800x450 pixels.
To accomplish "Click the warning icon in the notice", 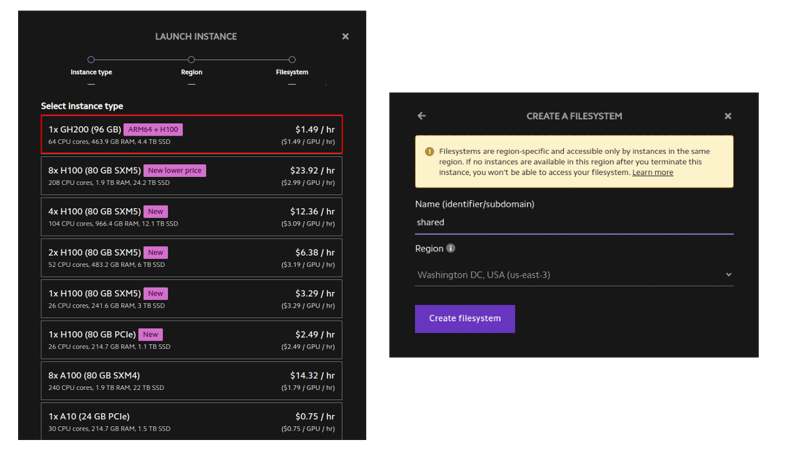I will click(x=429, y=152).
